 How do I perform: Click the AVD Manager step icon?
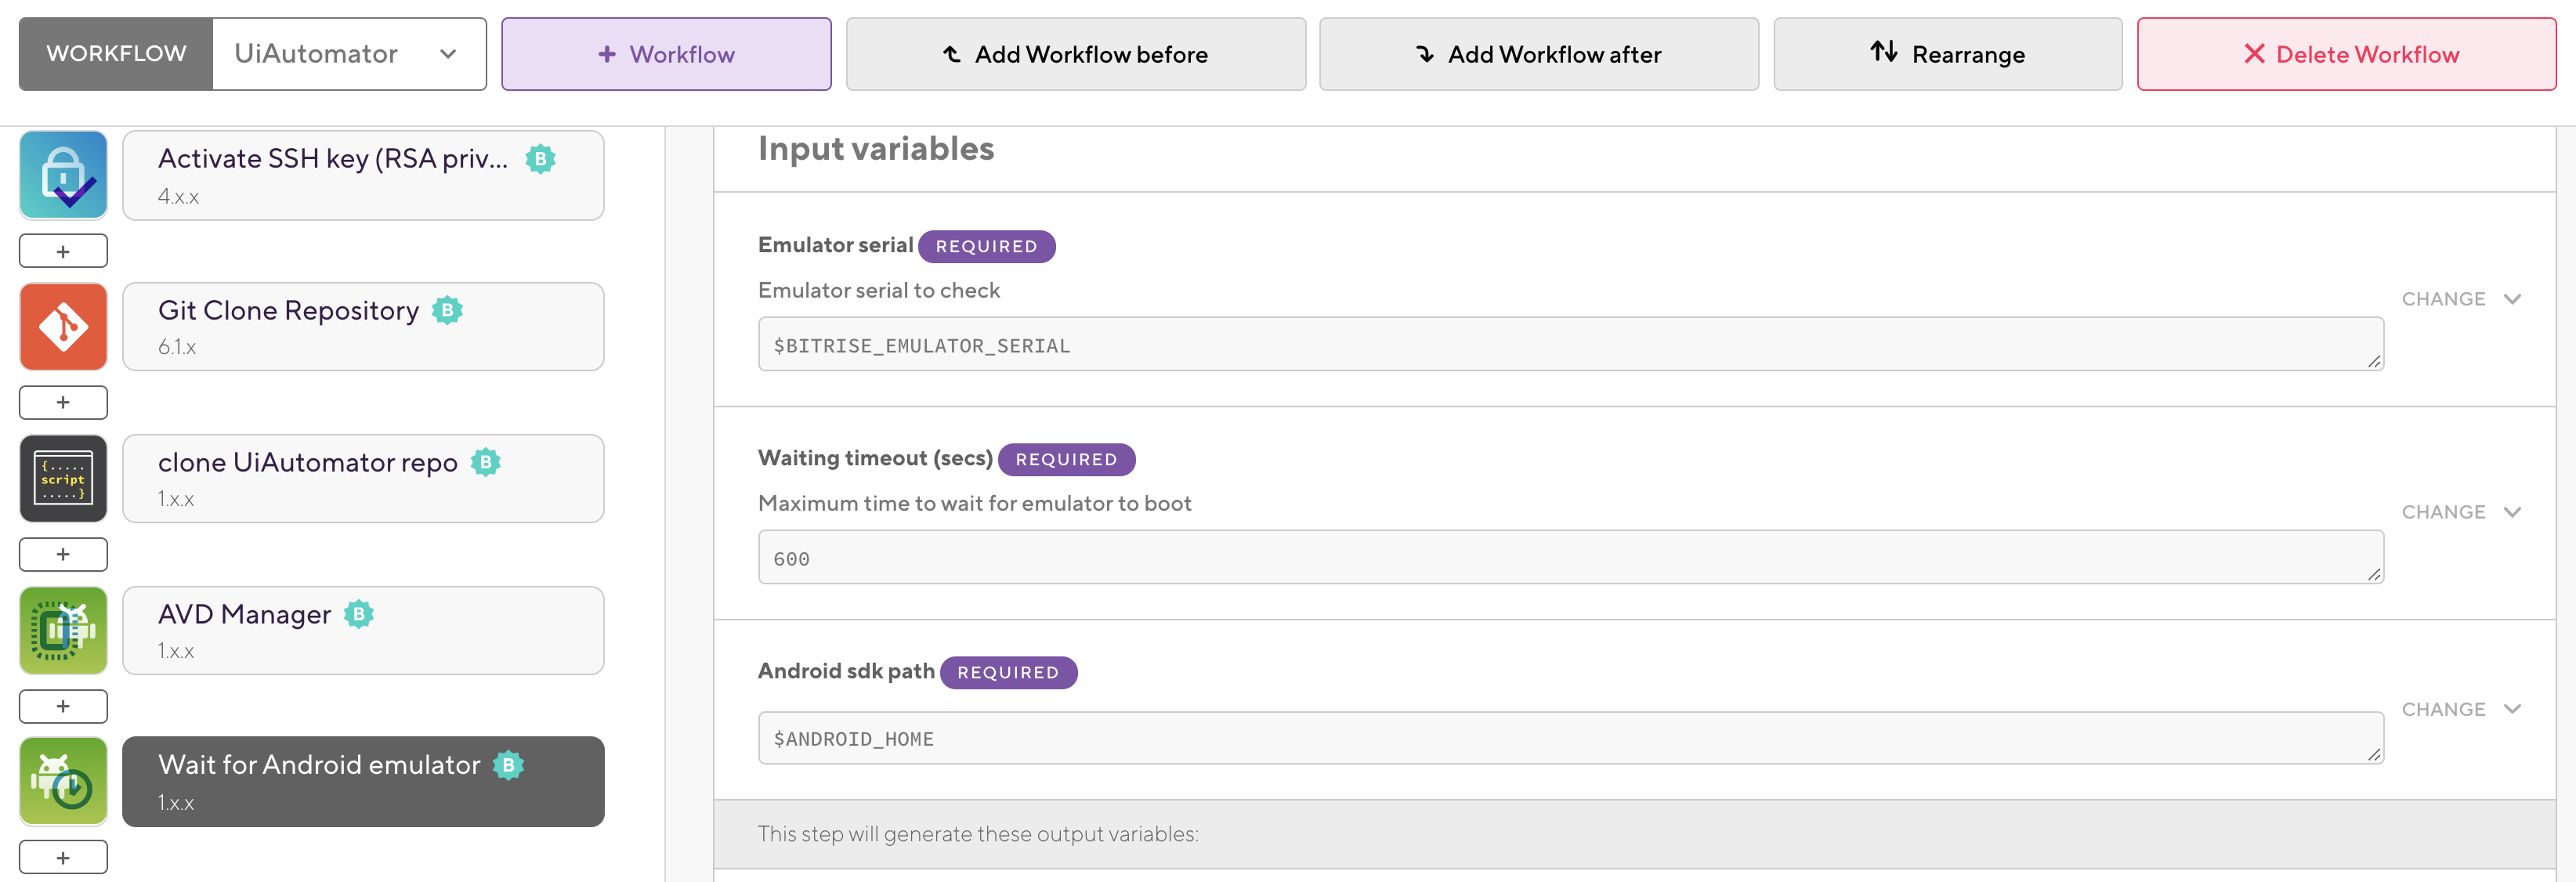pos(63,630)
